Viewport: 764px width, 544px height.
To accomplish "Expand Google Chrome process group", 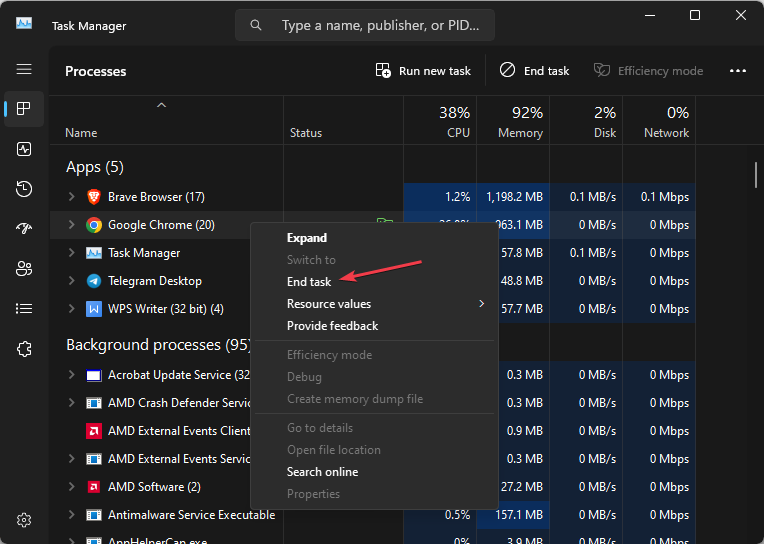I will click(x=72, y=225).
